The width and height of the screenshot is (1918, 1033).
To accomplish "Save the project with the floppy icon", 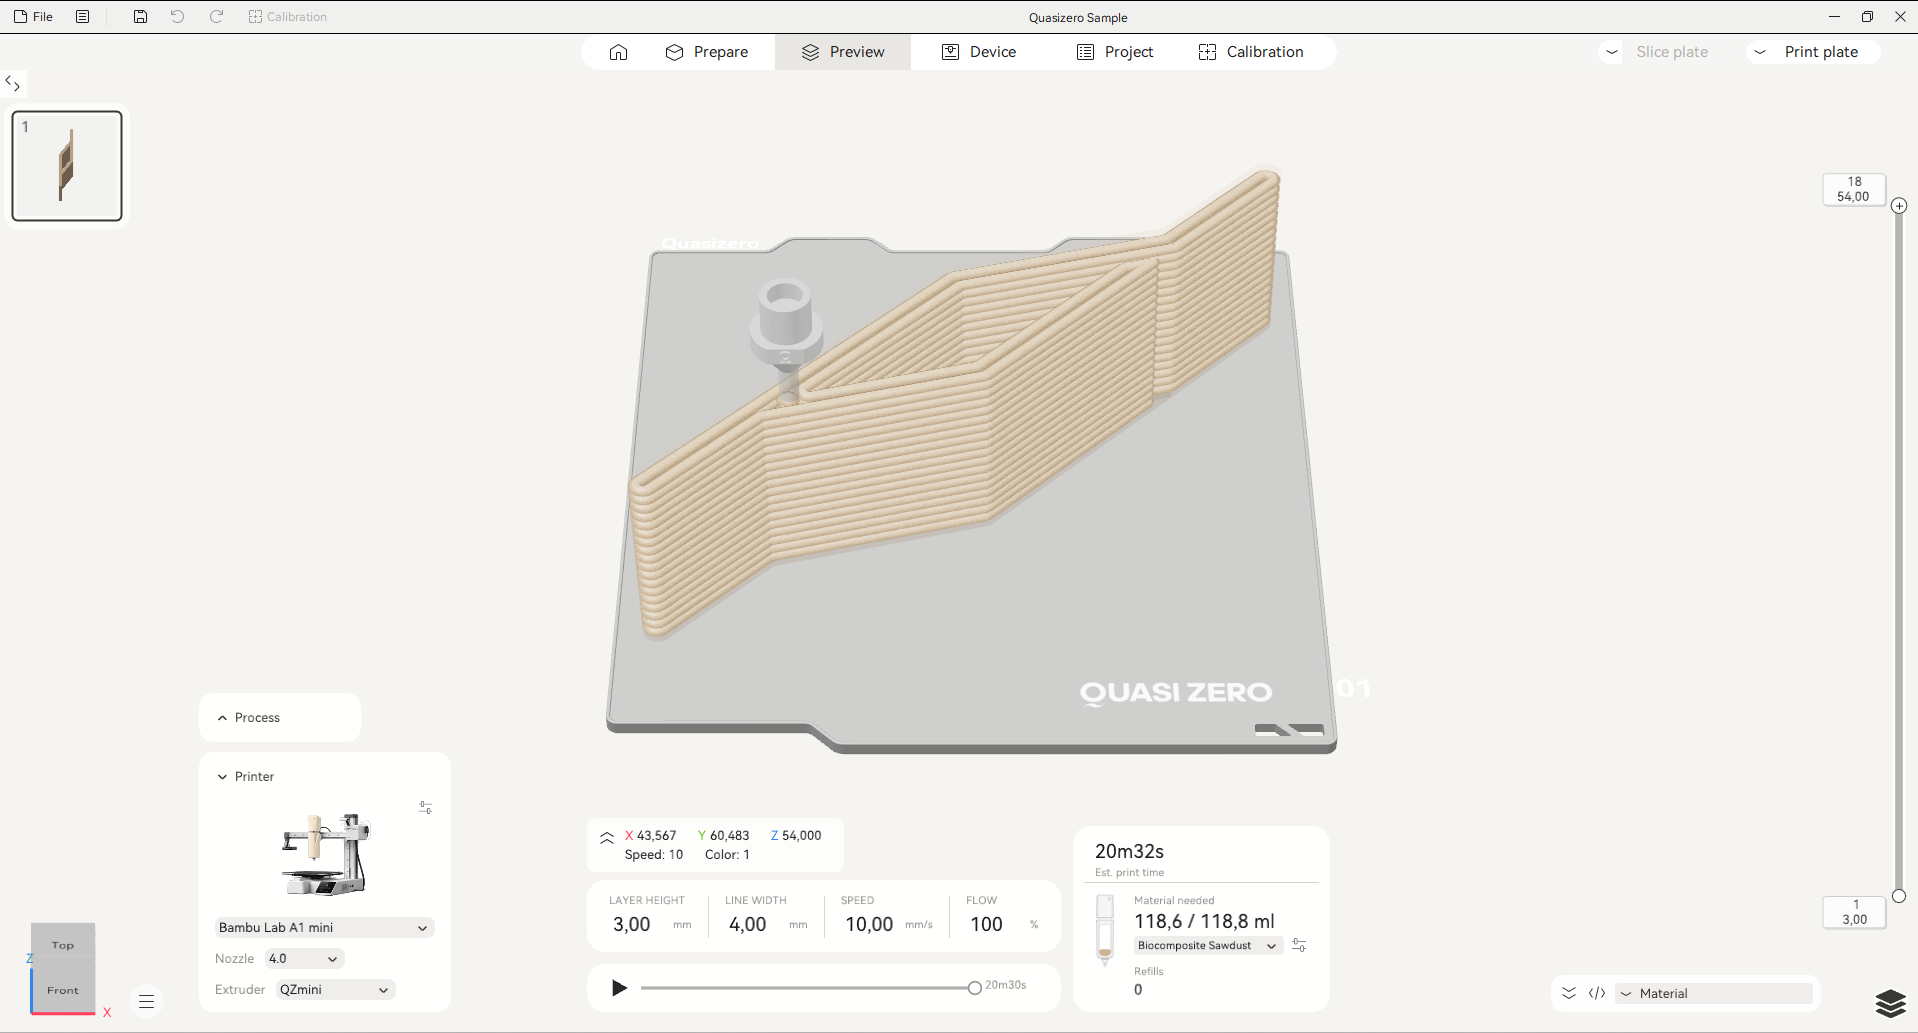I will pyautogui.click(x=140, y=17).
